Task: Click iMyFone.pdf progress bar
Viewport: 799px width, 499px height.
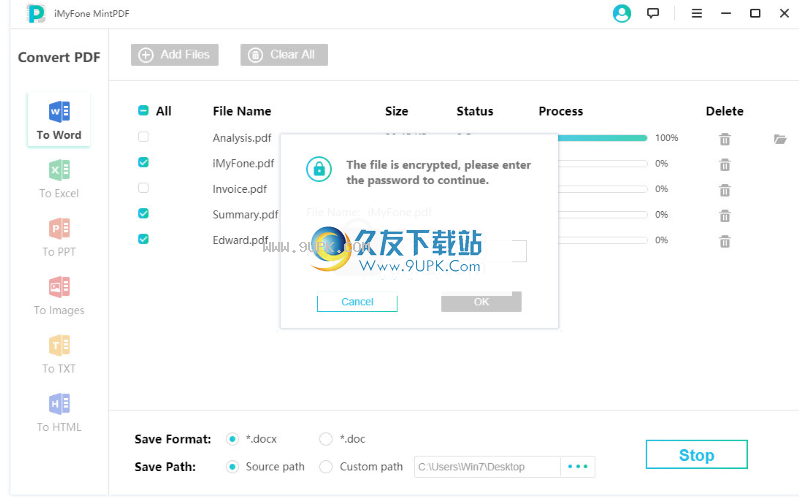Action: pos(603,163)
